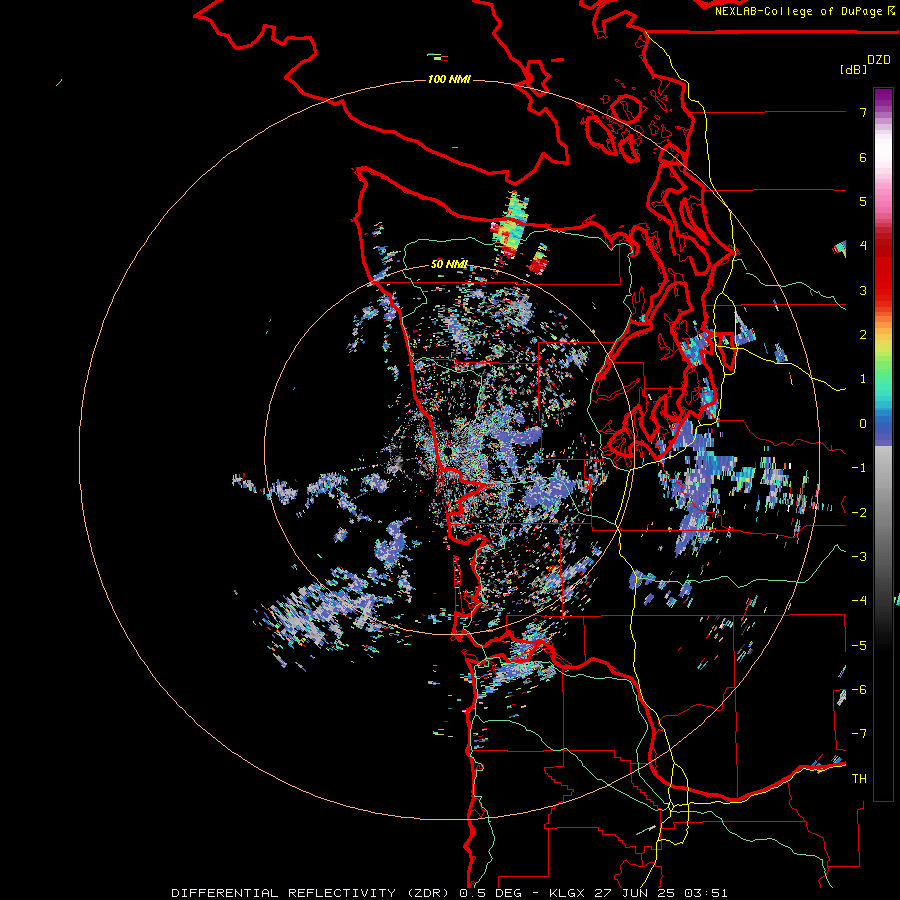Click the "50 NMI" range ring label

tap(449, 264)
